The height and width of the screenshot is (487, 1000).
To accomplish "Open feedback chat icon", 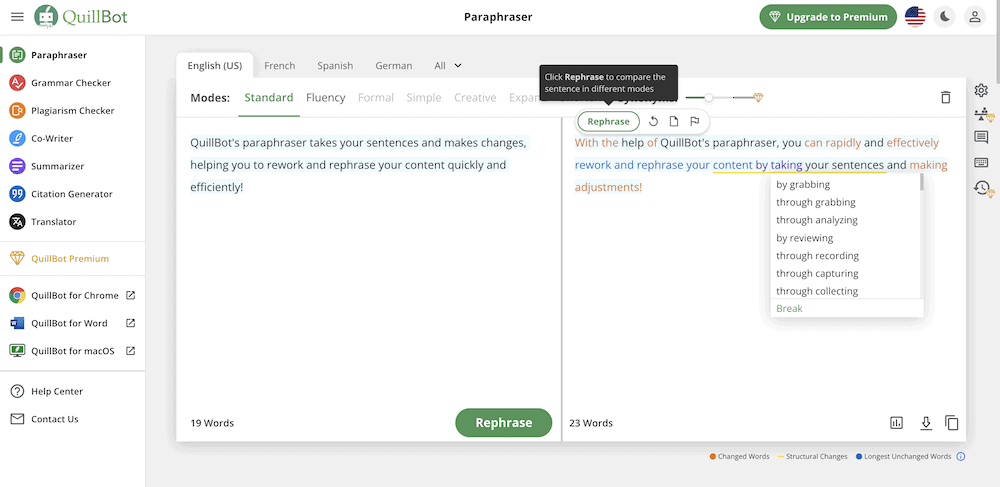I will coord(981,137).
